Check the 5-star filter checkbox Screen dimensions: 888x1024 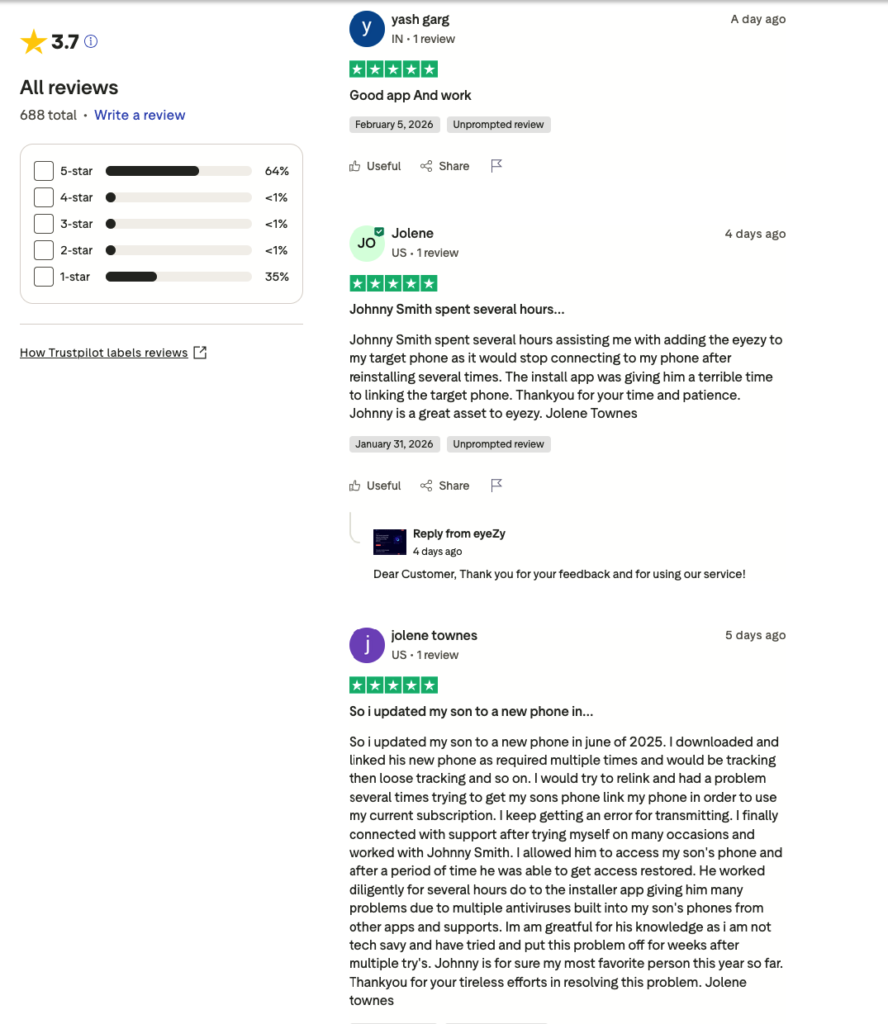(44, 171)
